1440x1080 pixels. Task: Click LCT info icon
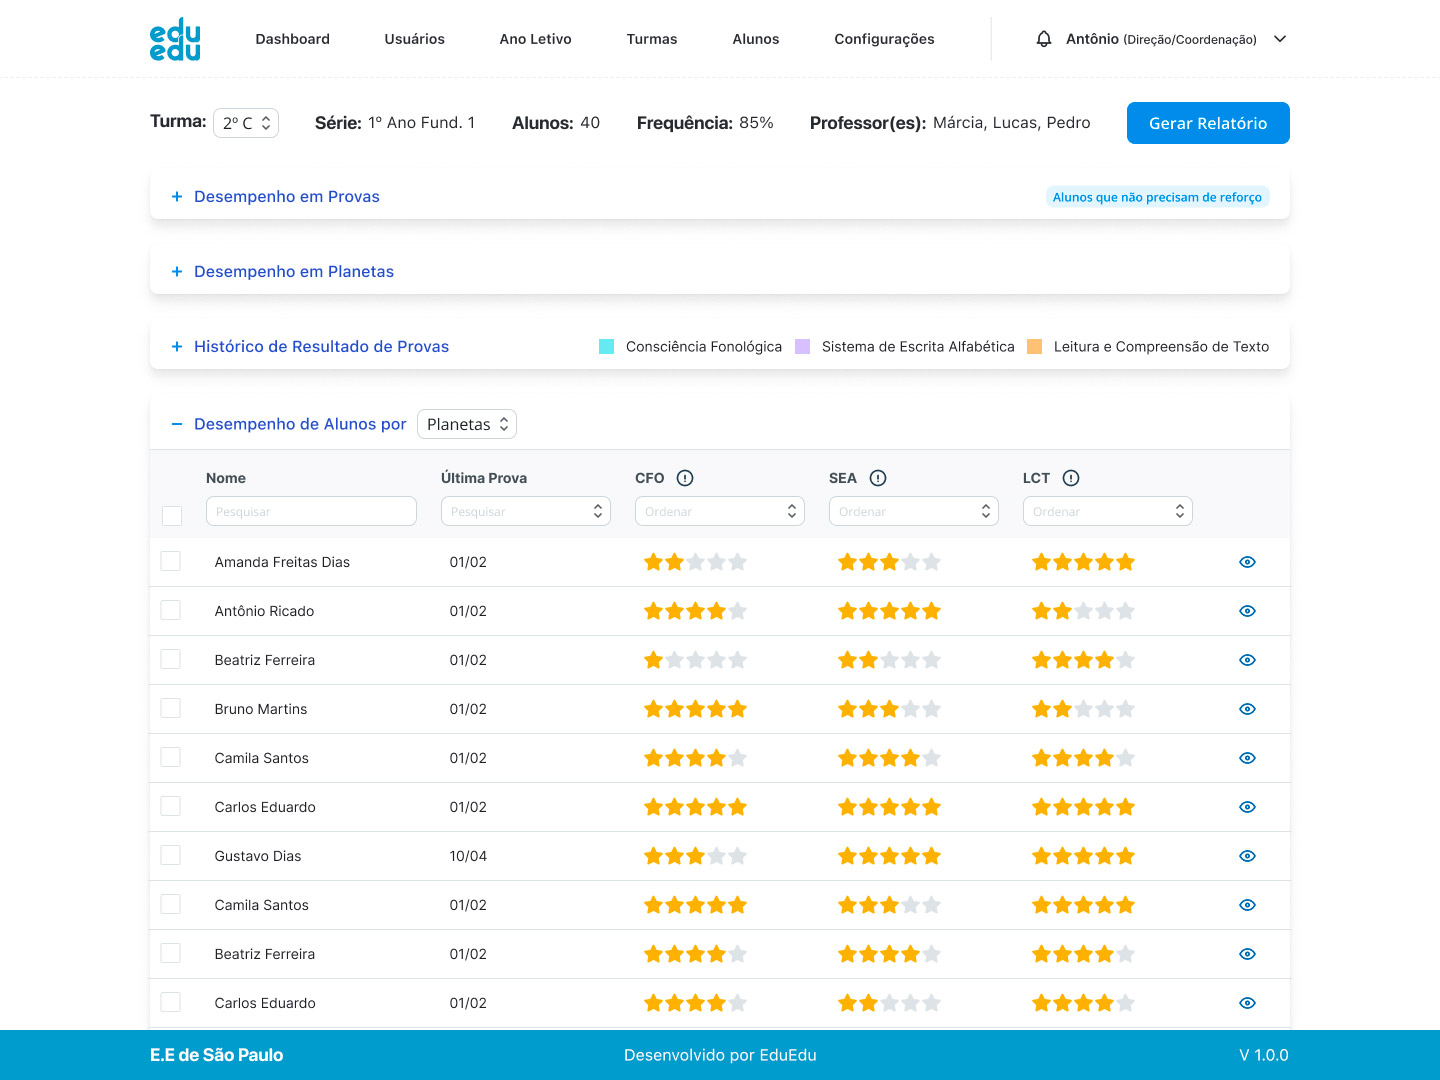point(1071,478)
